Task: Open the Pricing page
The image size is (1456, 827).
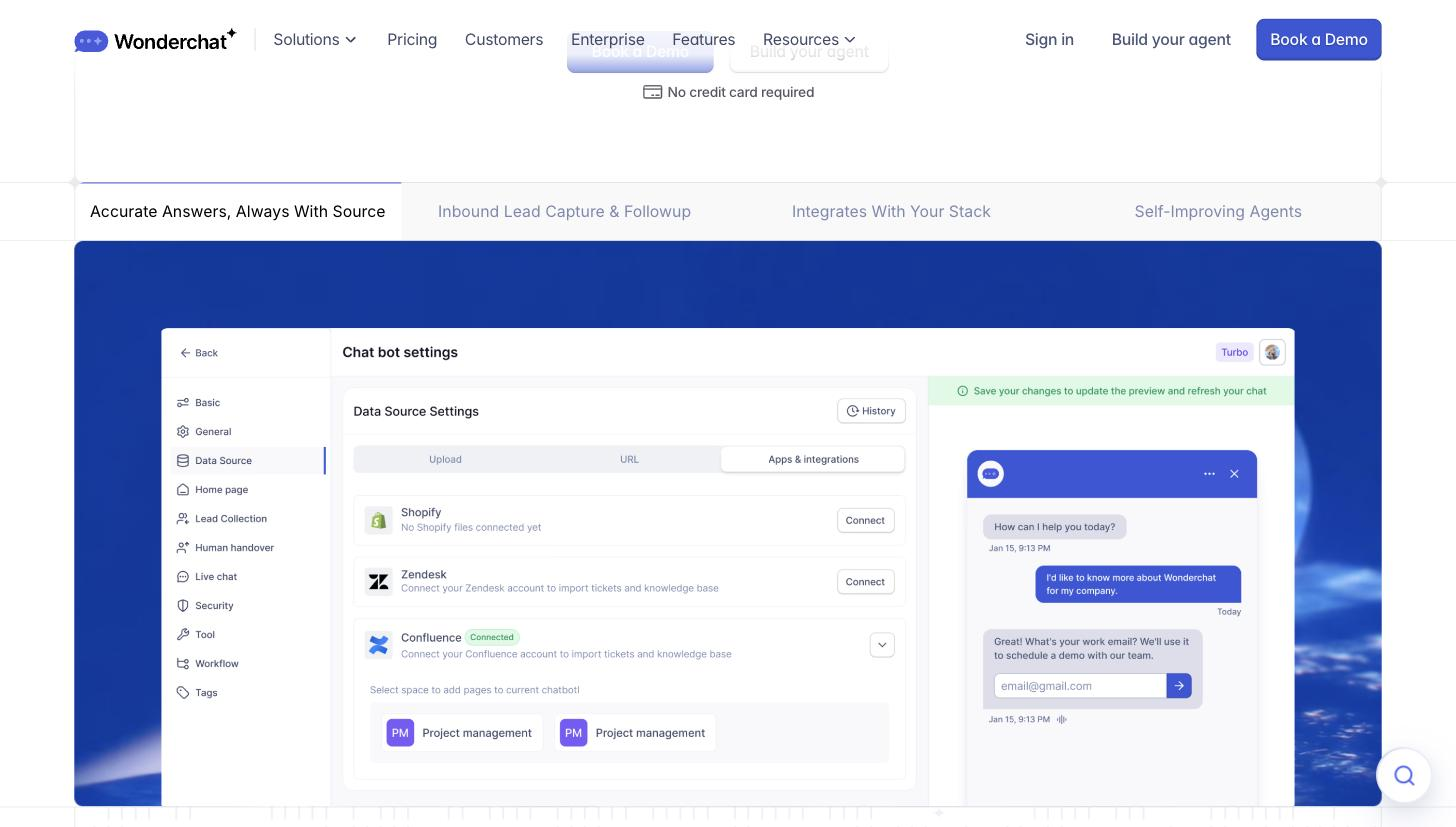Action: click(412, 40)
